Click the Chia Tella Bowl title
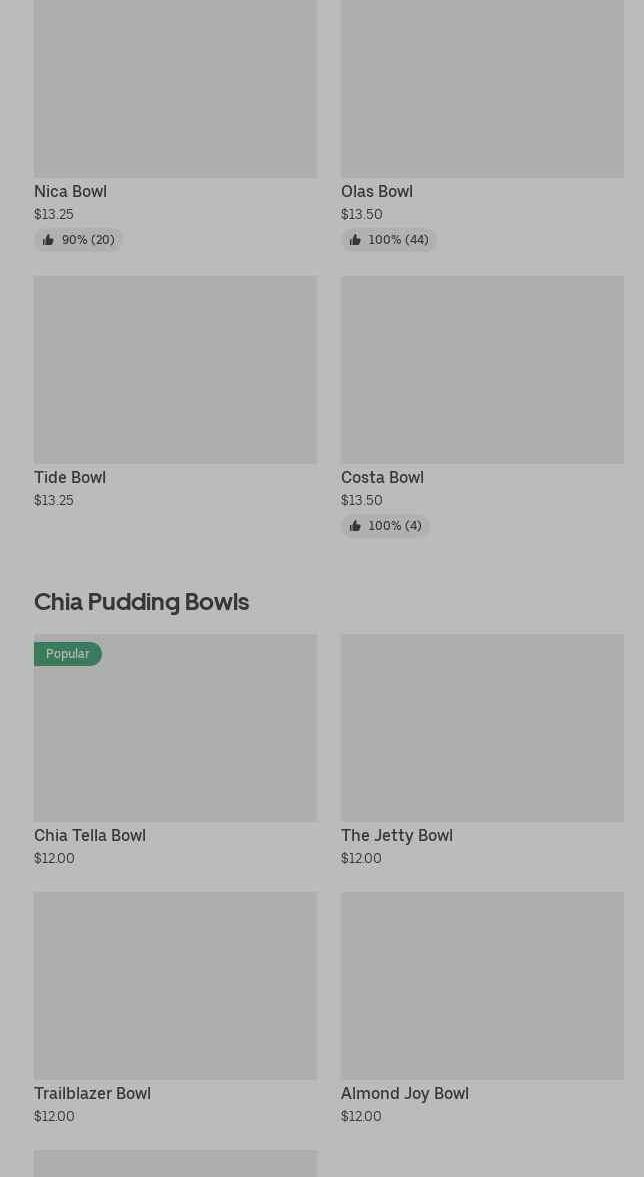This screenshot has width=644, height=1177. point(90,835)
